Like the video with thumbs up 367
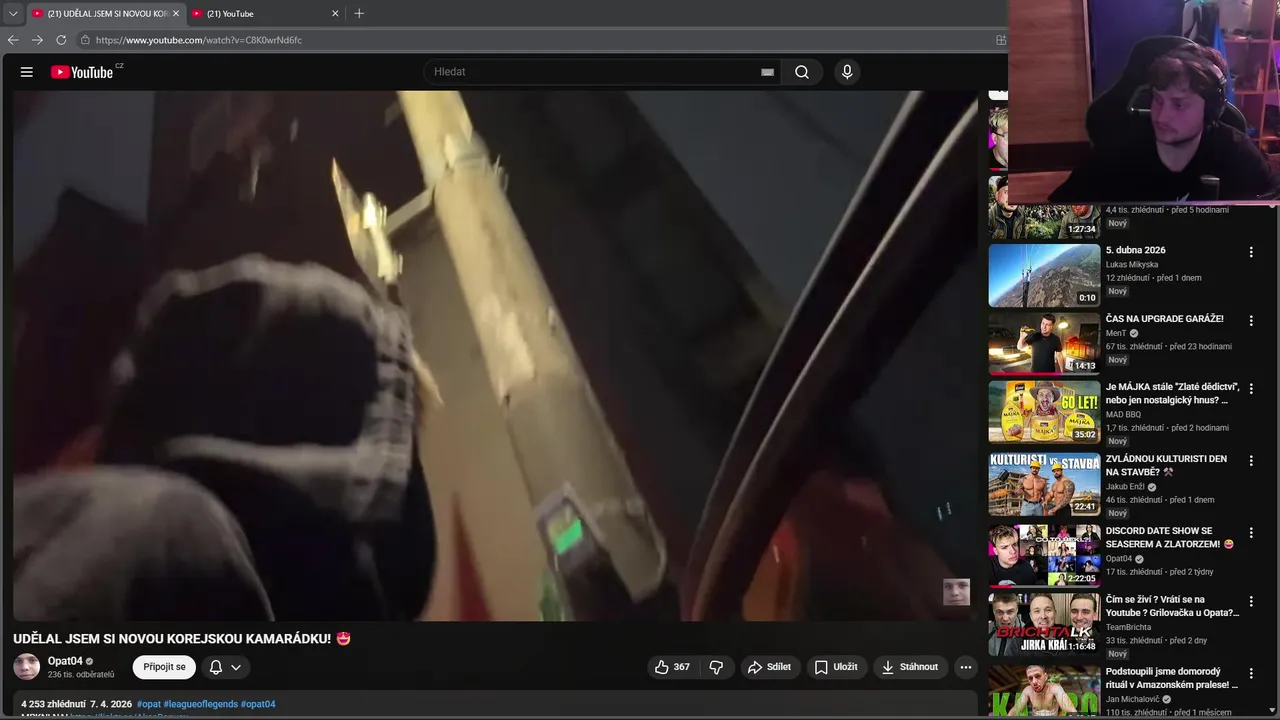This screenshot has width=1280, height=720. point(672,667)
